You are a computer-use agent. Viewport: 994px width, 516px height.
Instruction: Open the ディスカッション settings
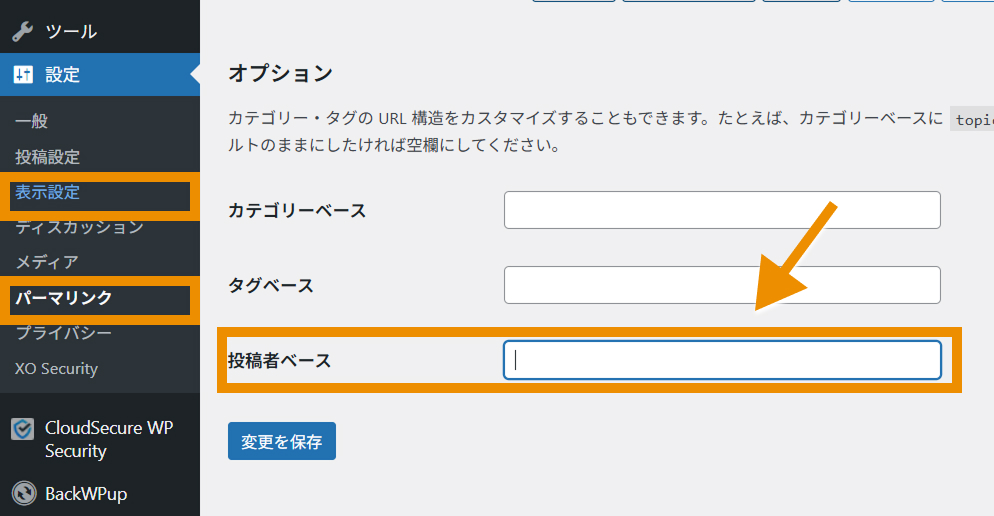coord(80,227)
